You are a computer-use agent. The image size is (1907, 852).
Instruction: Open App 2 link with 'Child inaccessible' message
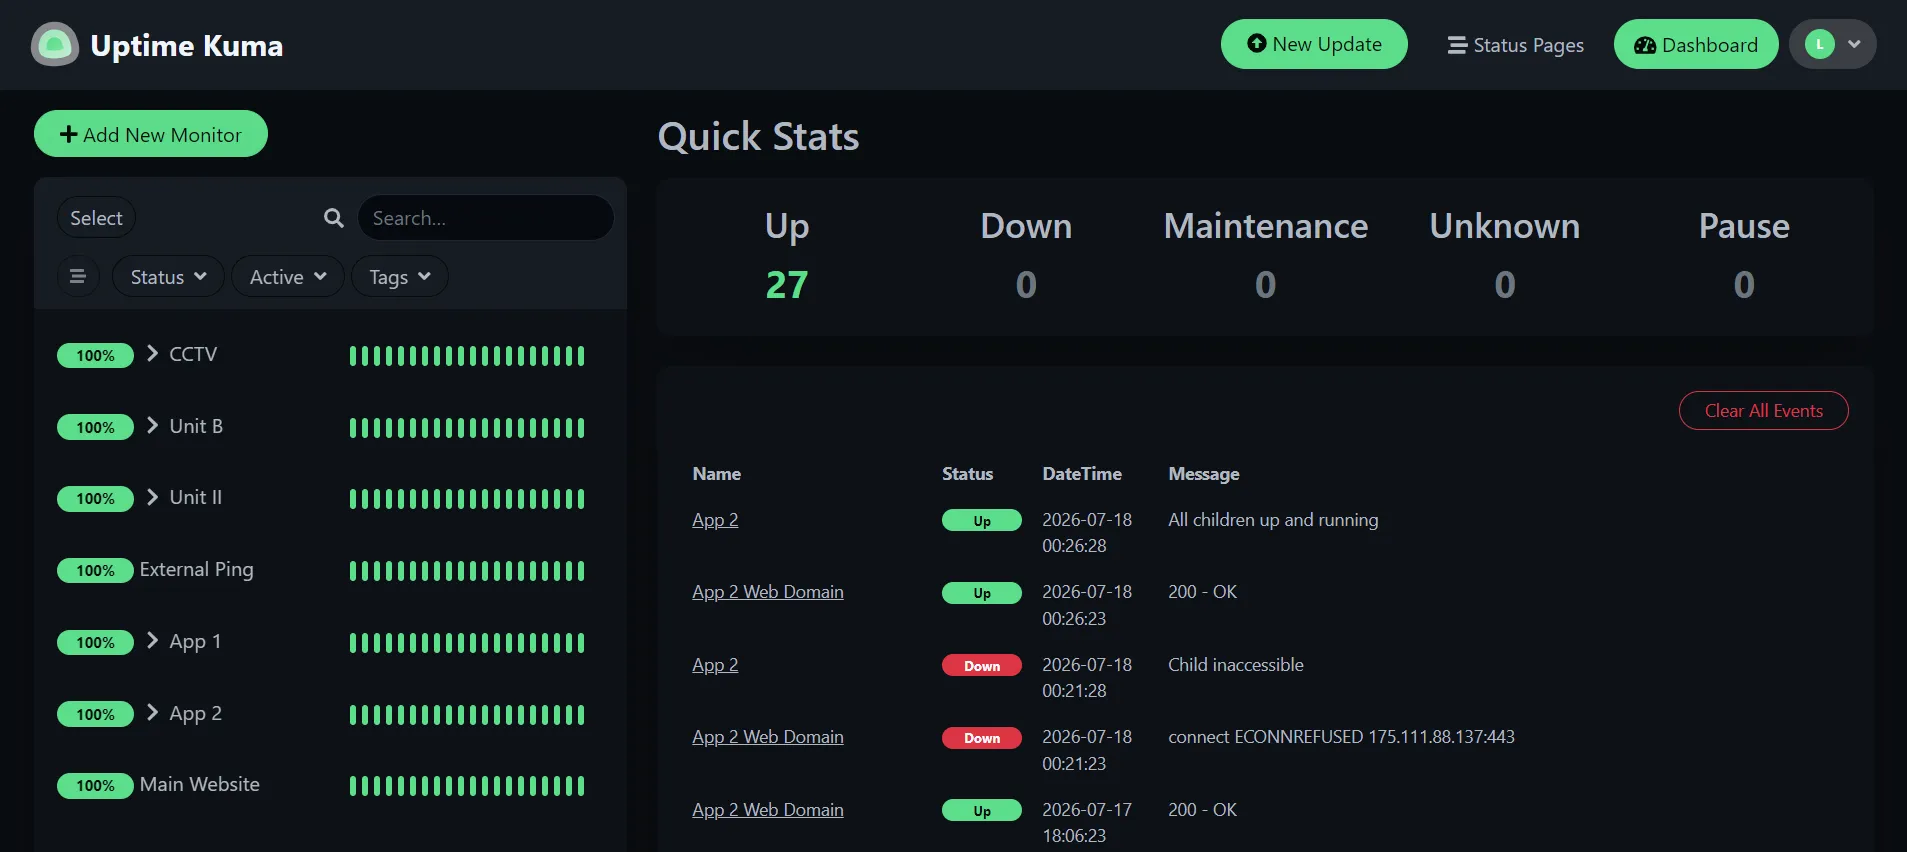(715, 665)
